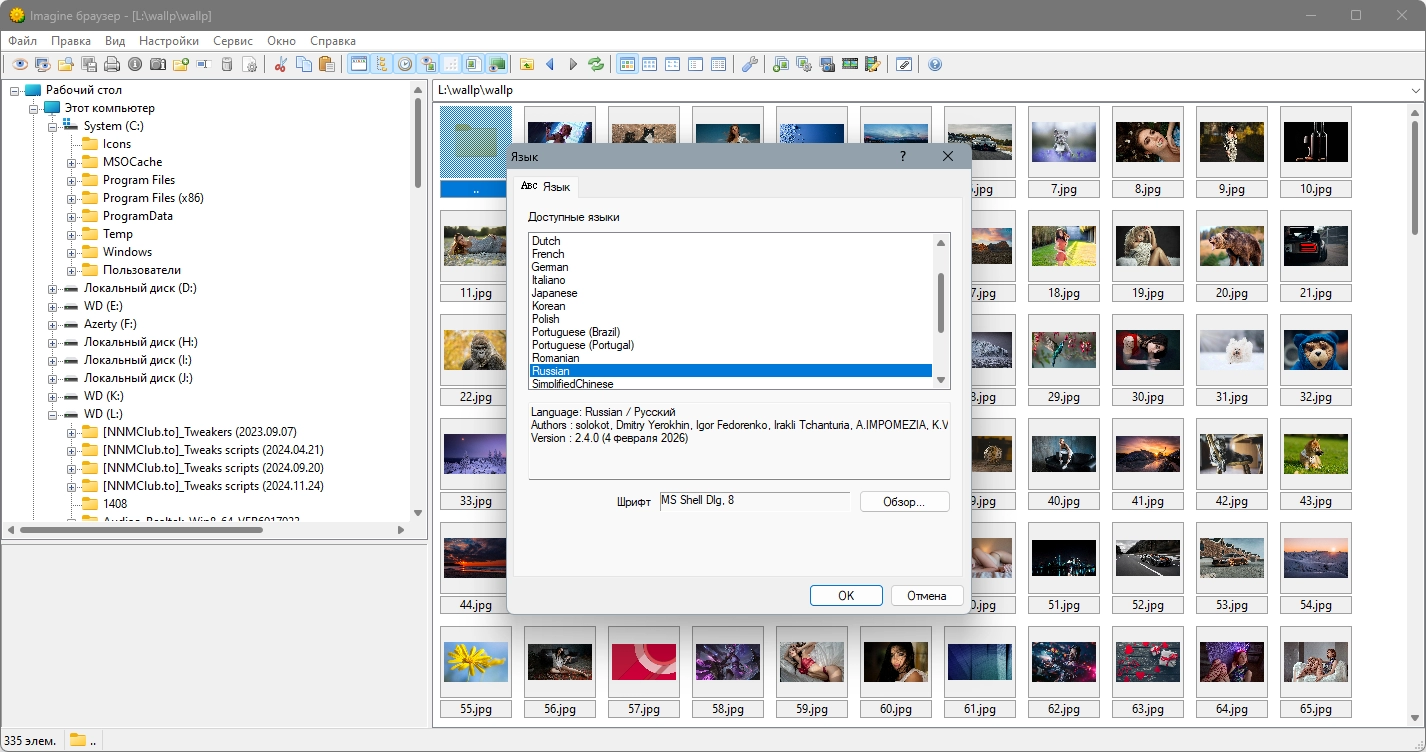Click the floppy disk save icon
This screenshot has height=752, width=1426.
point(88,64)
